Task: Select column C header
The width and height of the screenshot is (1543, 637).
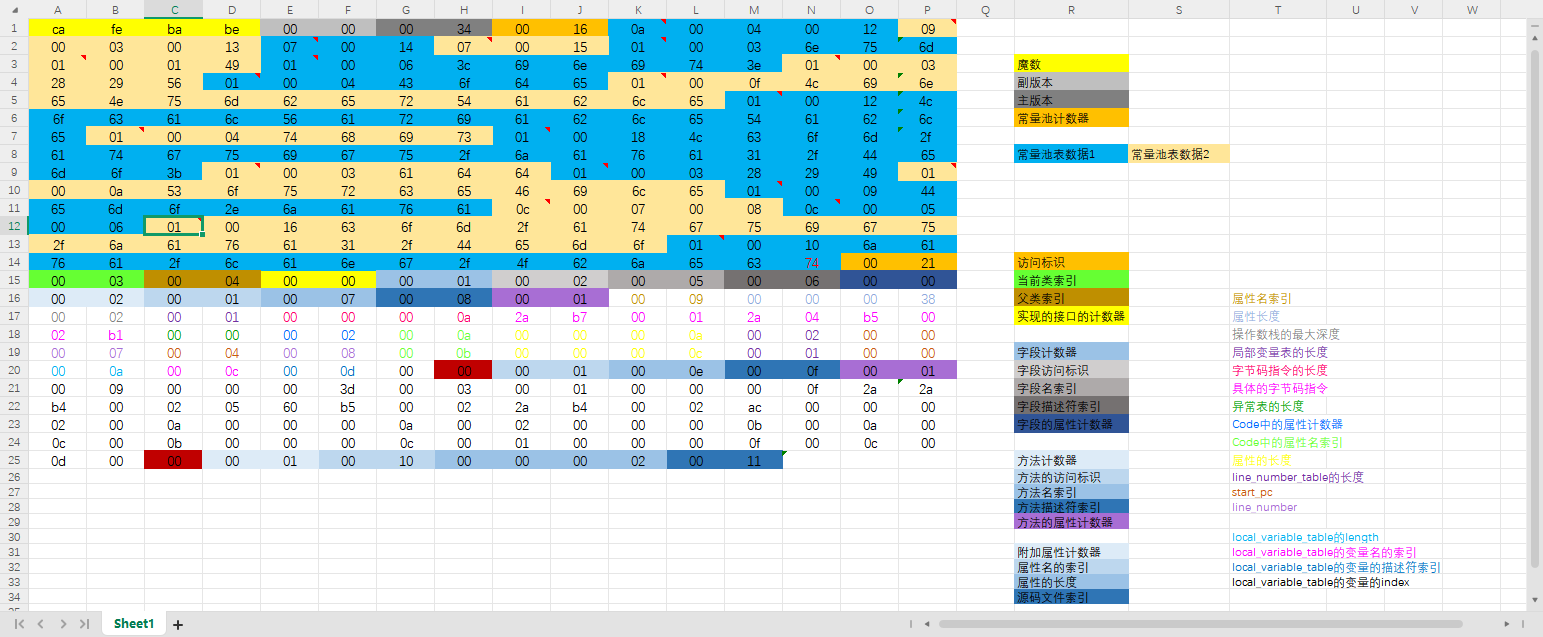Action: coord(174,10)
